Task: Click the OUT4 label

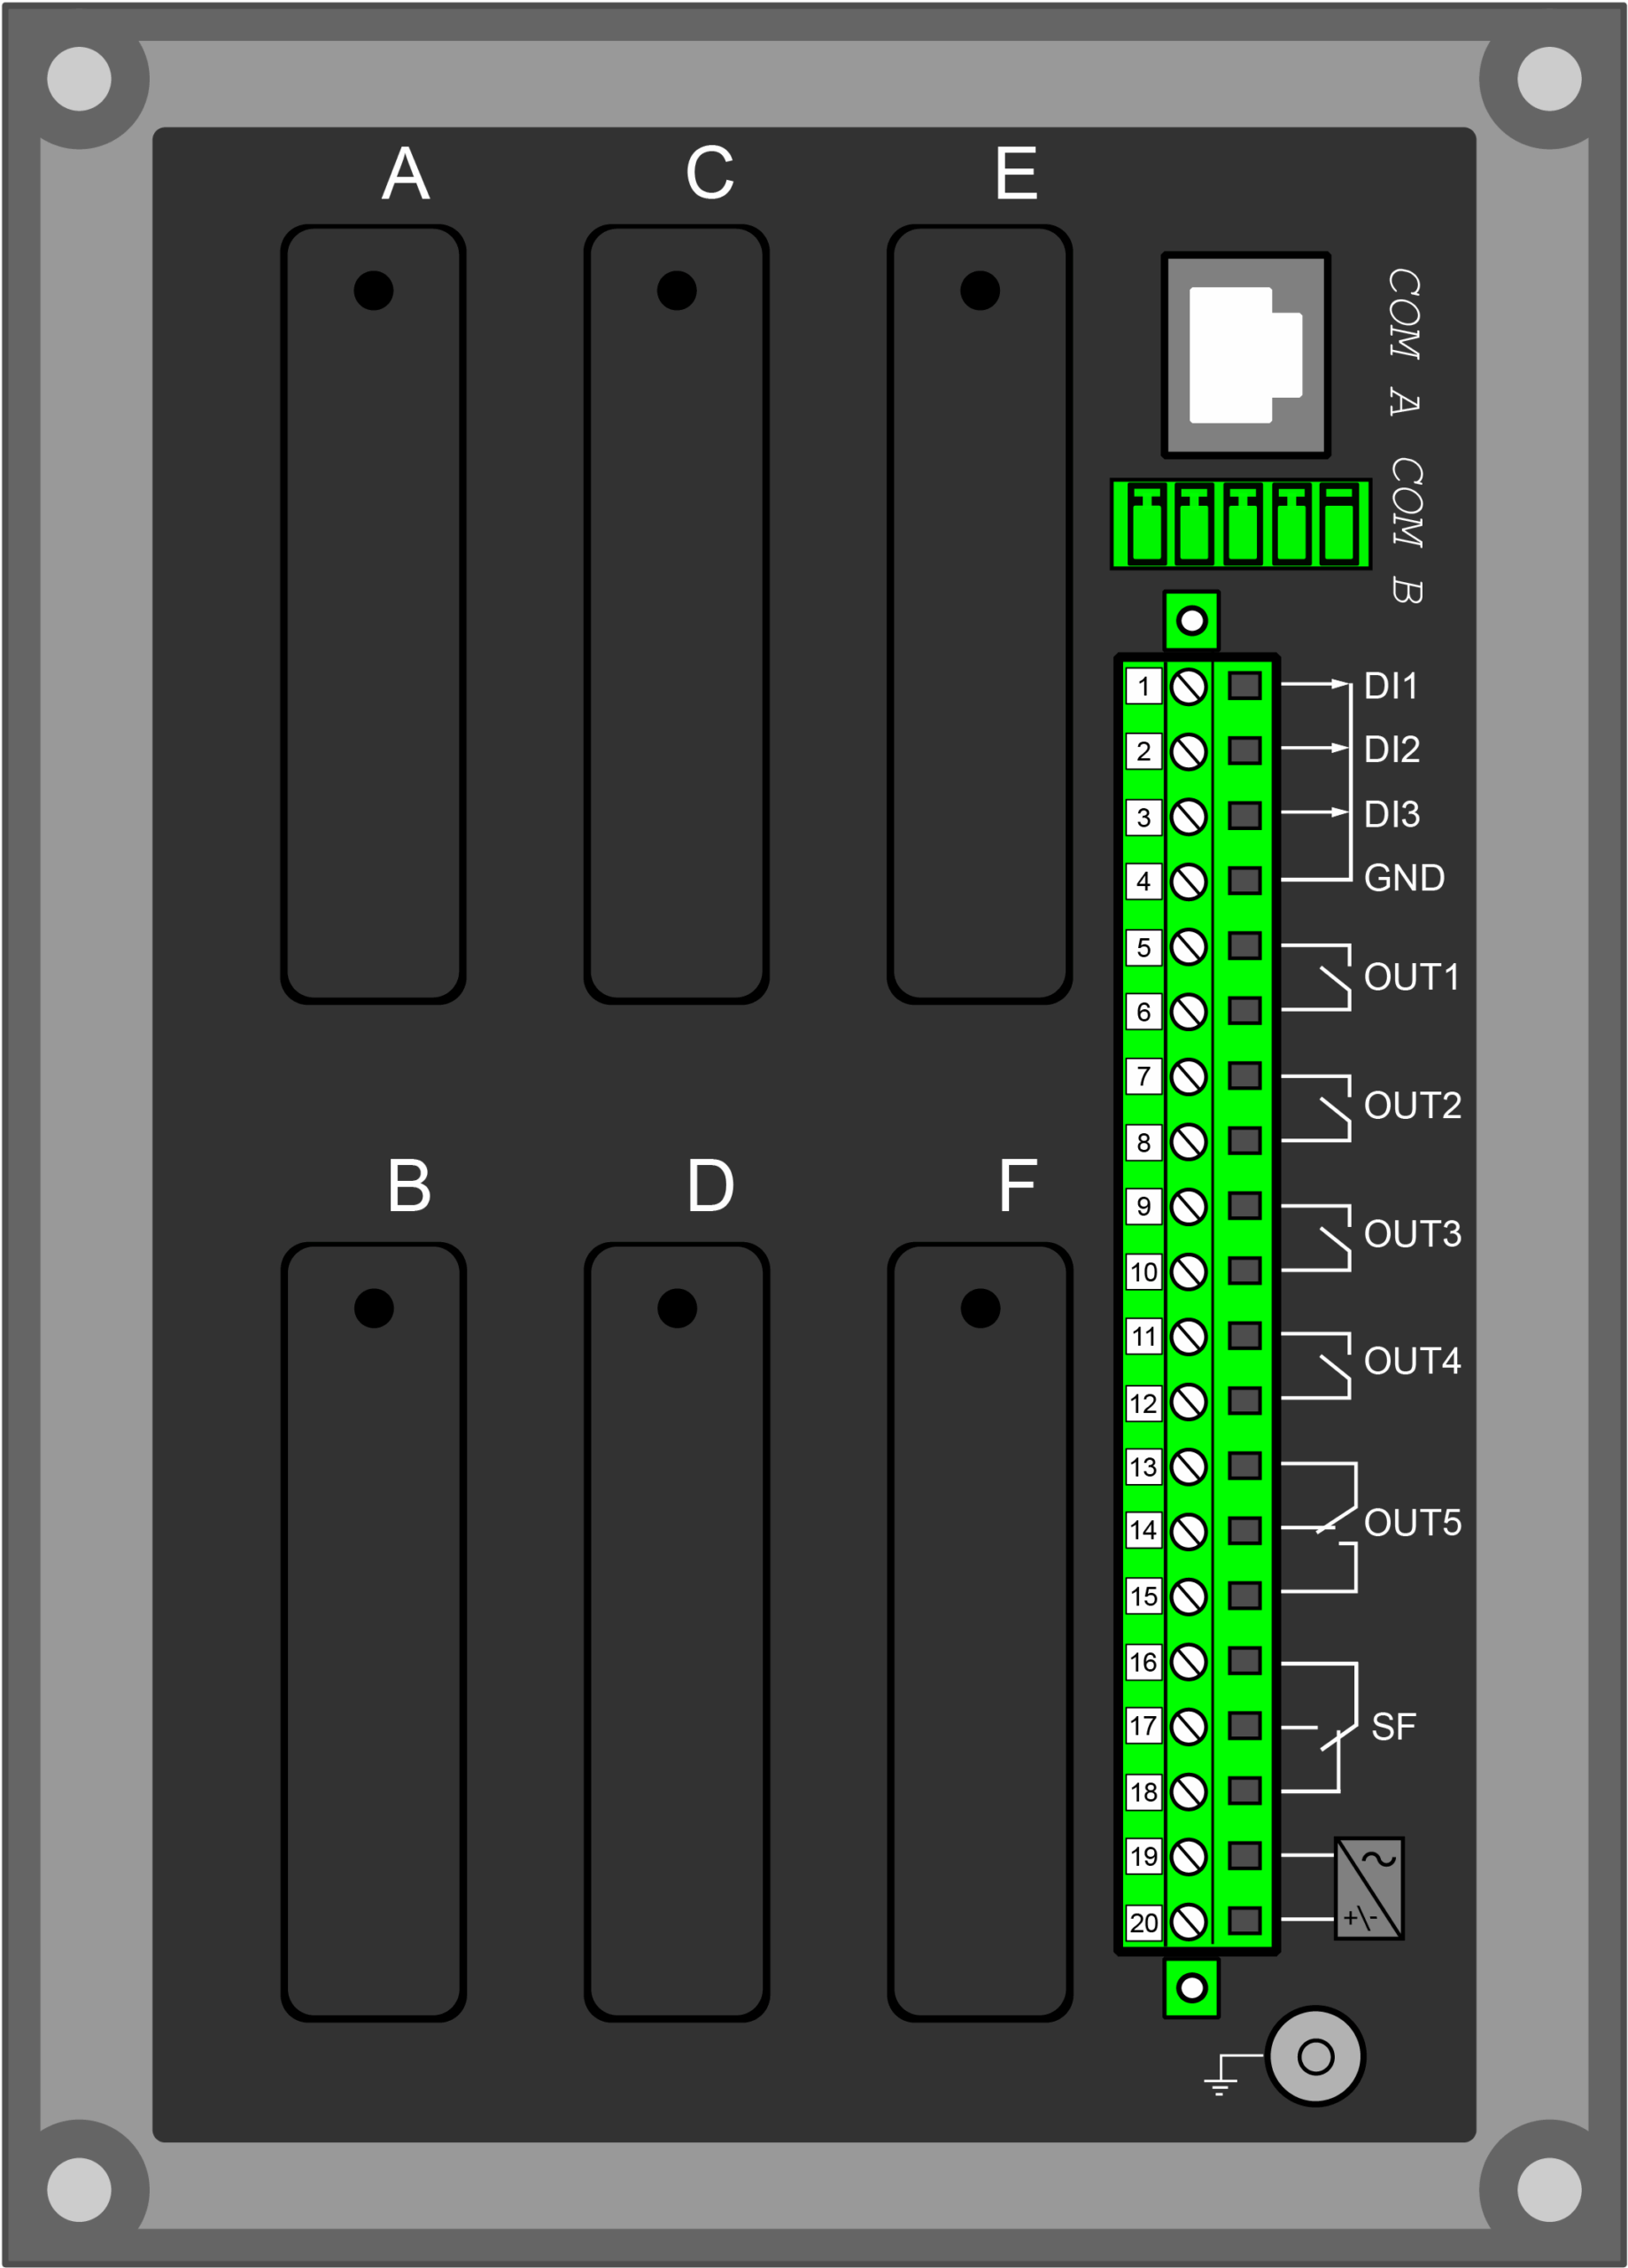Action: pos(1412,1361)
